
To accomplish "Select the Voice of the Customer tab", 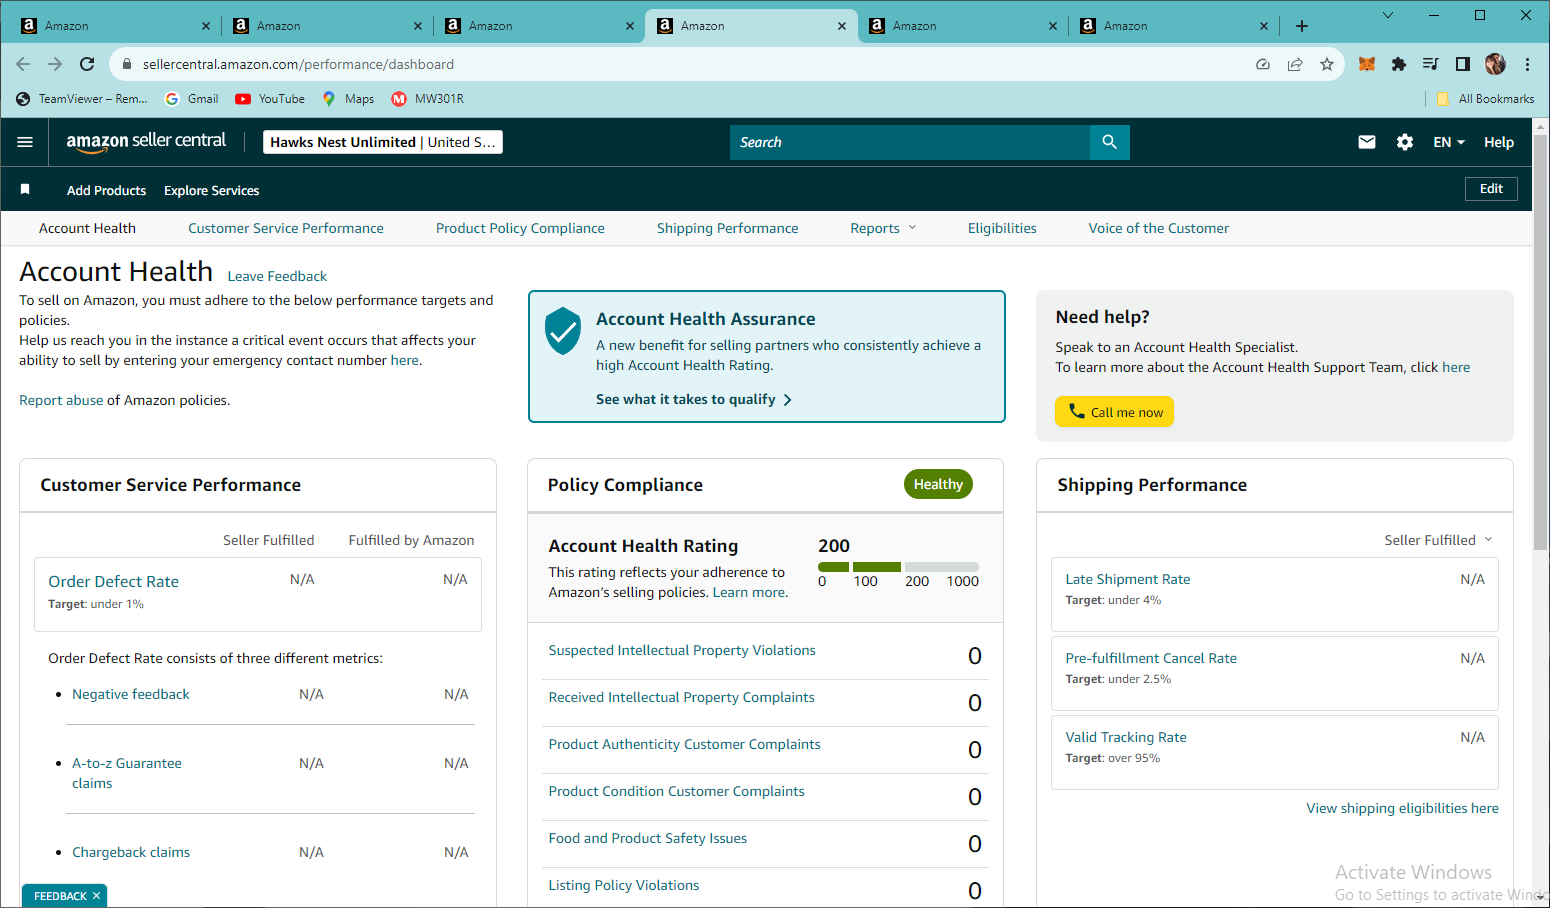I will [1158, 228].
